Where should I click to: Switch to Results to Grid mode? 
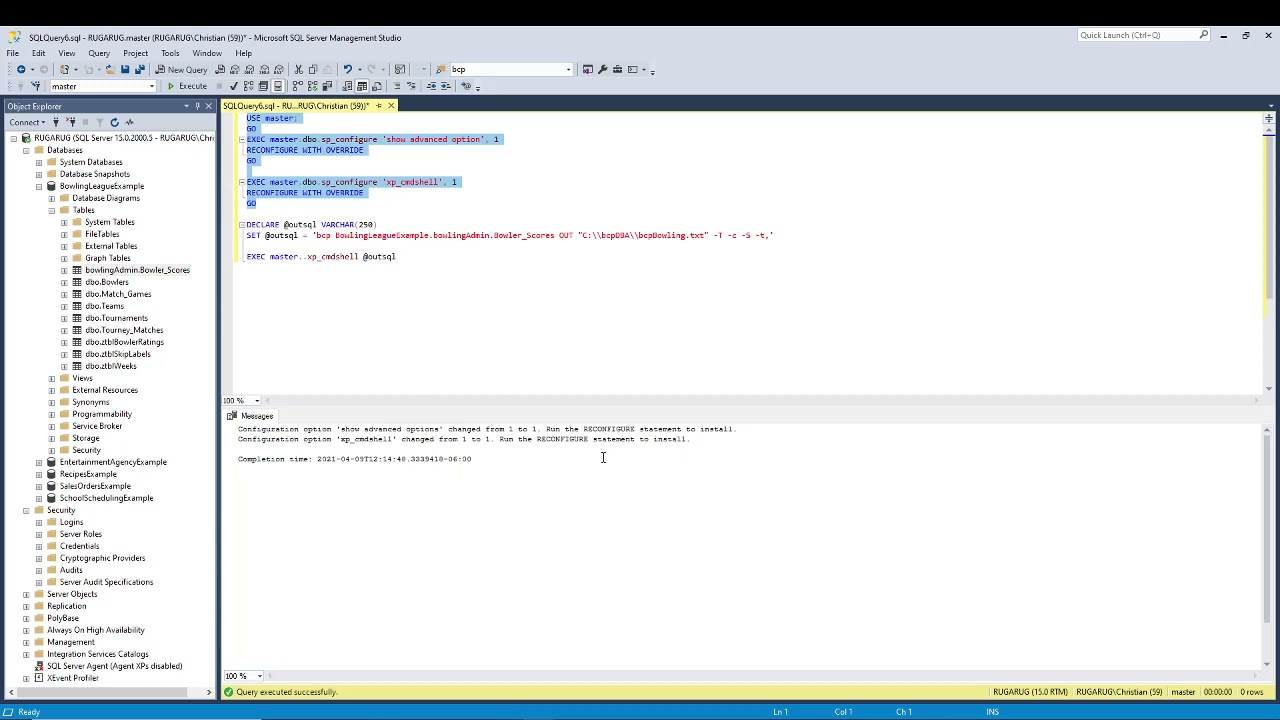point(362,86)
